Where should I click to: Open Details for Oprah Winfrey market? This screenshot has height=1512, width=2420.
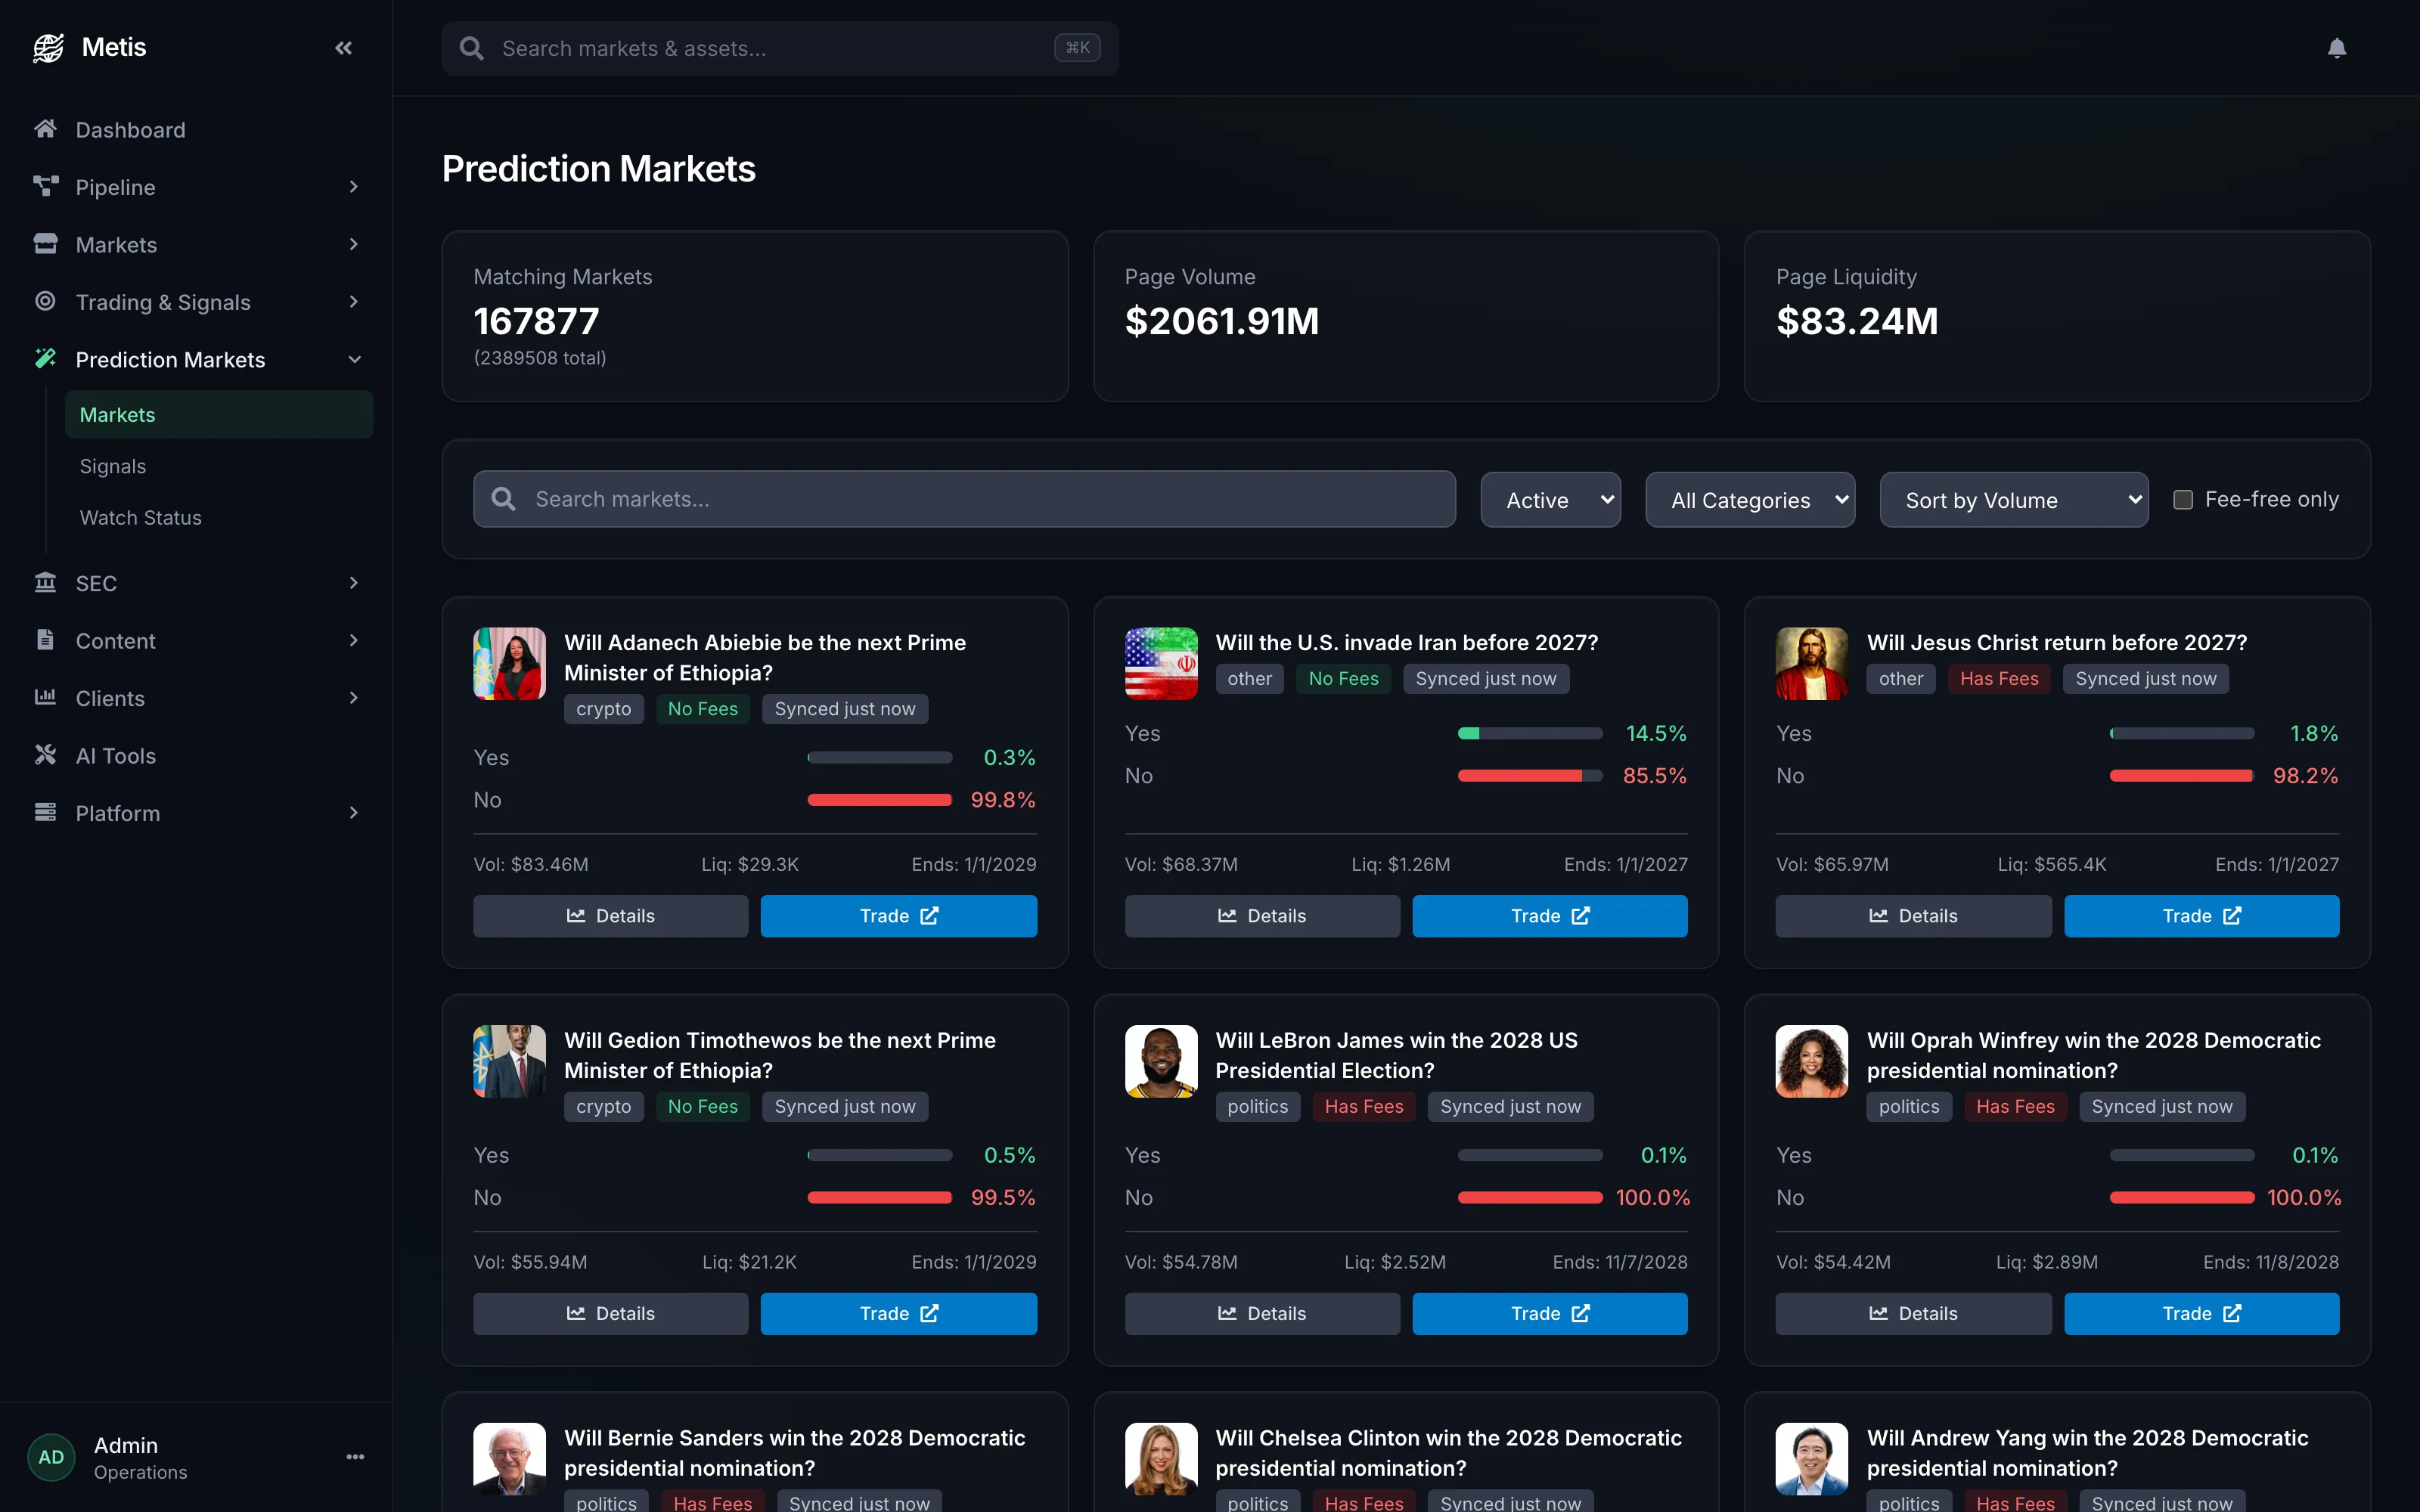click(x=1913, y=1313)
